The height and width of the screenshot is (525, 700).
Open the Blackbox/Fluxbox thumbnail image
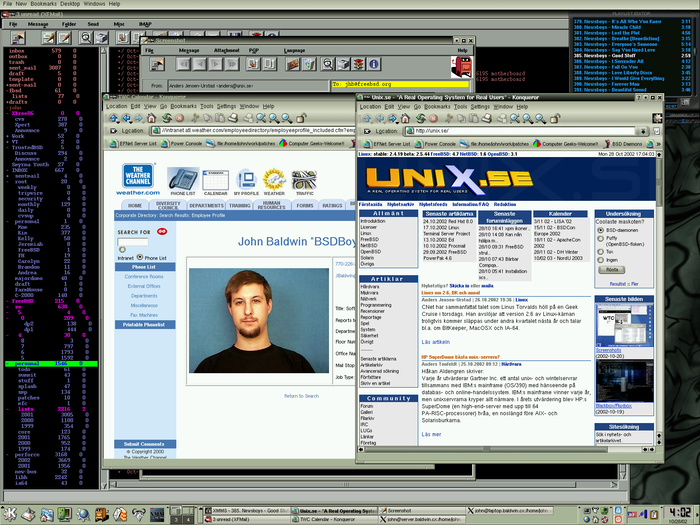[x=624, y=382]
